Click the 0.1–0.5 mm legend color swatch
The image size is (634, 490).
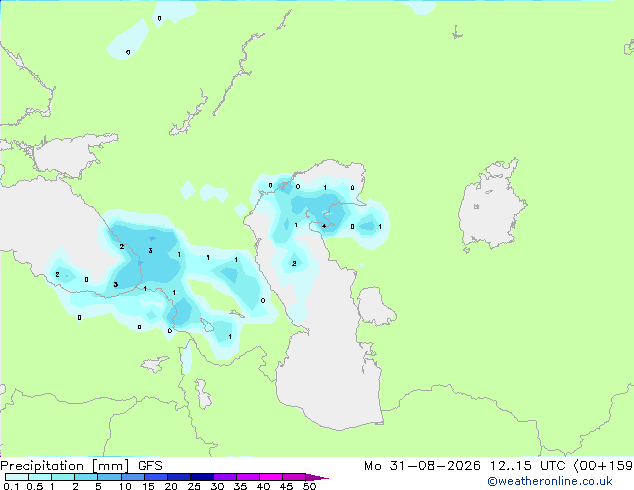point(17,477)
